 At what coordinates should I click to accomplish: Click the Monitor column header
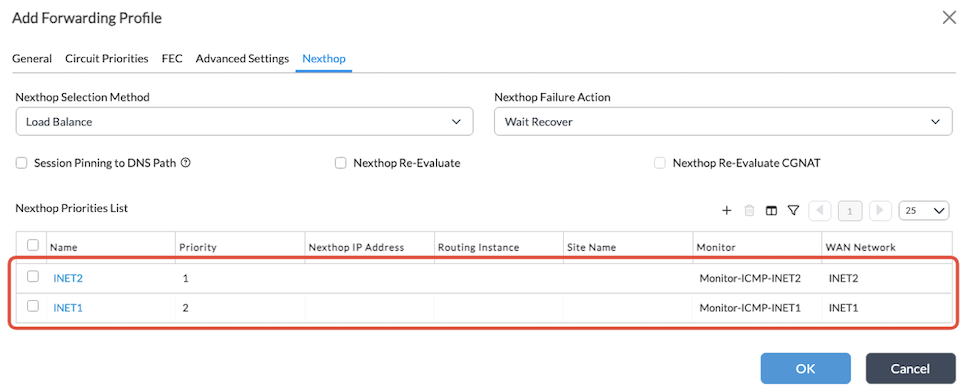coord(716,247)
